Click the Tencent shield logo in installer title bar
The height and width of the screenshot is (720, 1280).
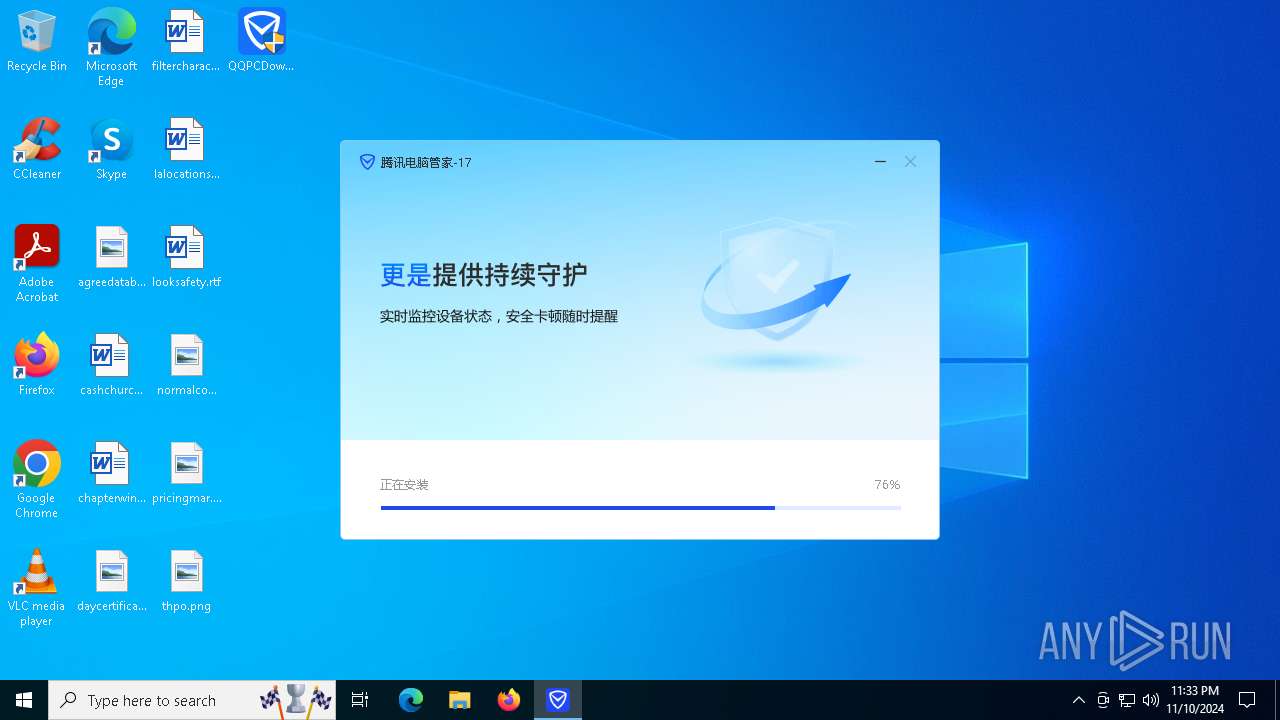367,162
